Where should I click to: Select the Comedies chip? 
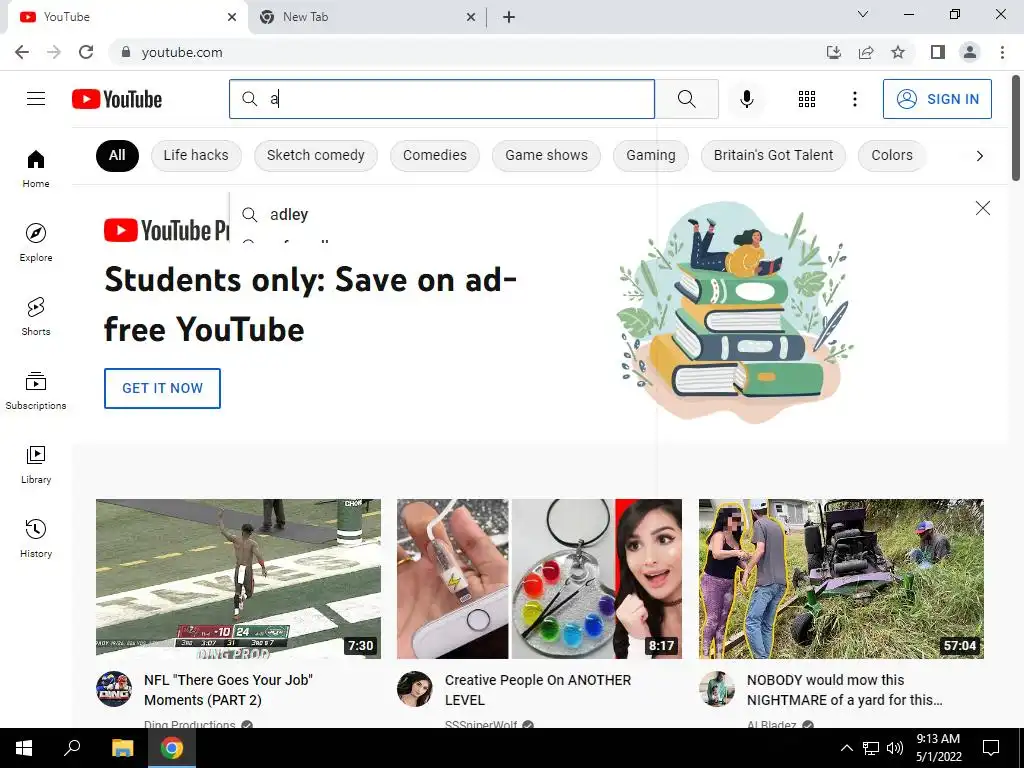coord(434,155)
